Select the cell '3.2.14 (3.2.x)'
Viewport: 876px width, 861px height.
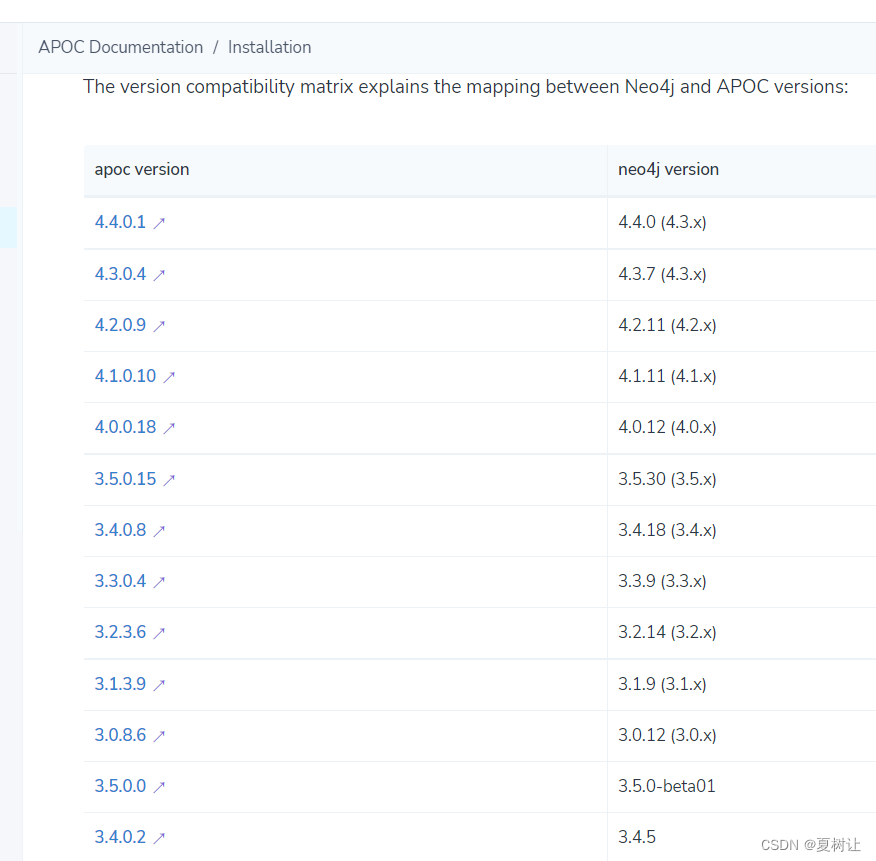point(742,632)
